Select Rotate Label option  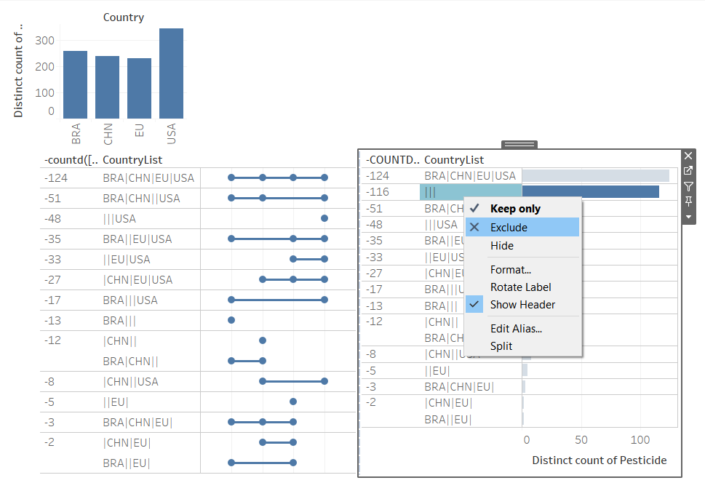(x=521, y=287)
